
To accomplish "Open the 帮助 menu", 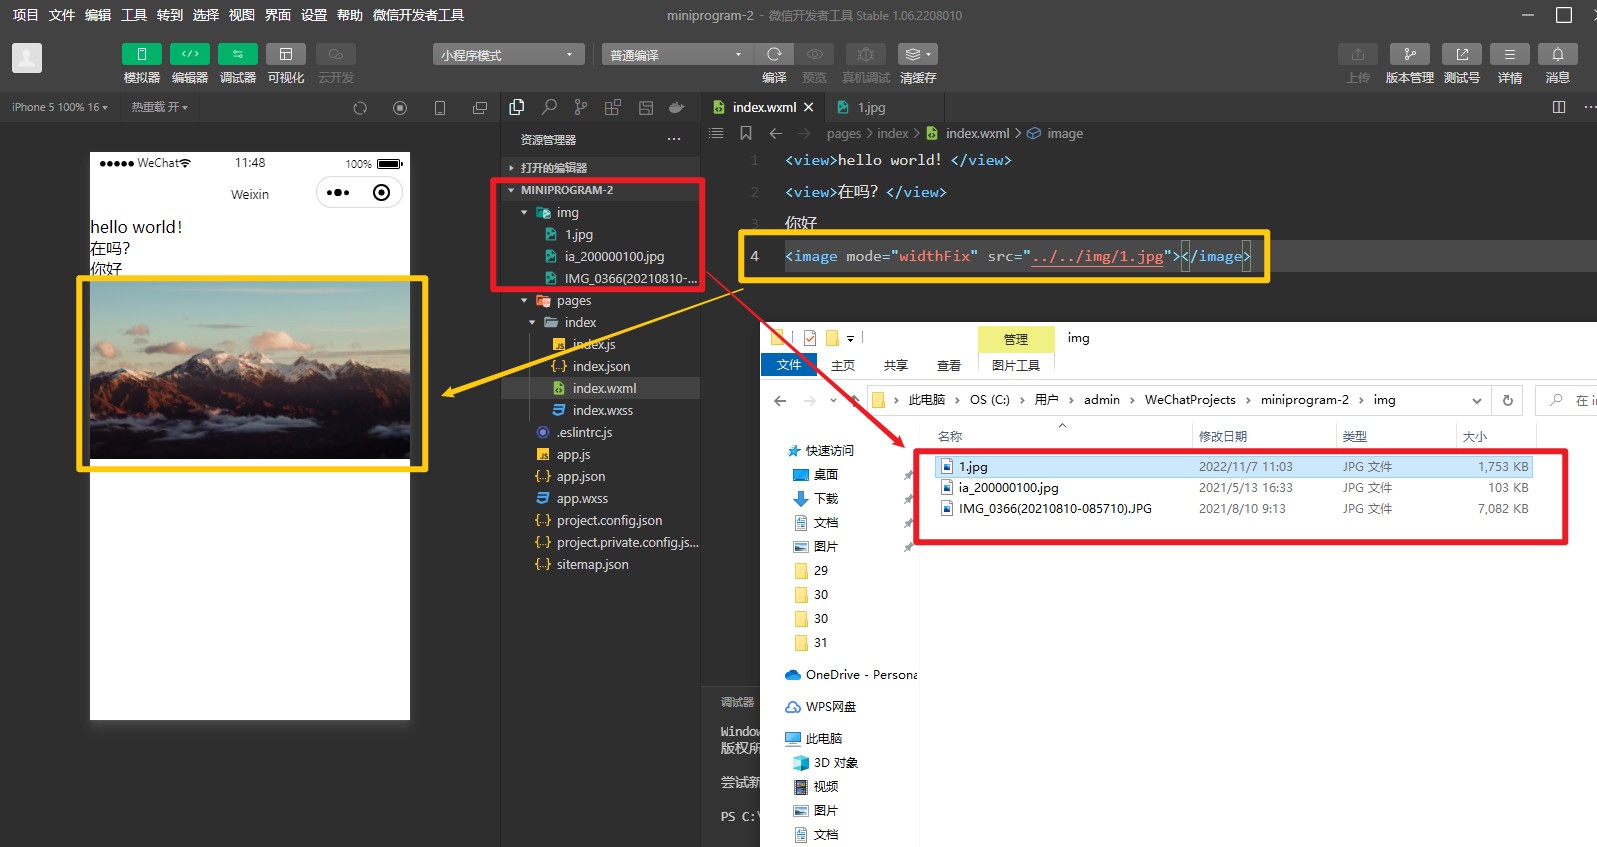I will [x=349, y=15].
